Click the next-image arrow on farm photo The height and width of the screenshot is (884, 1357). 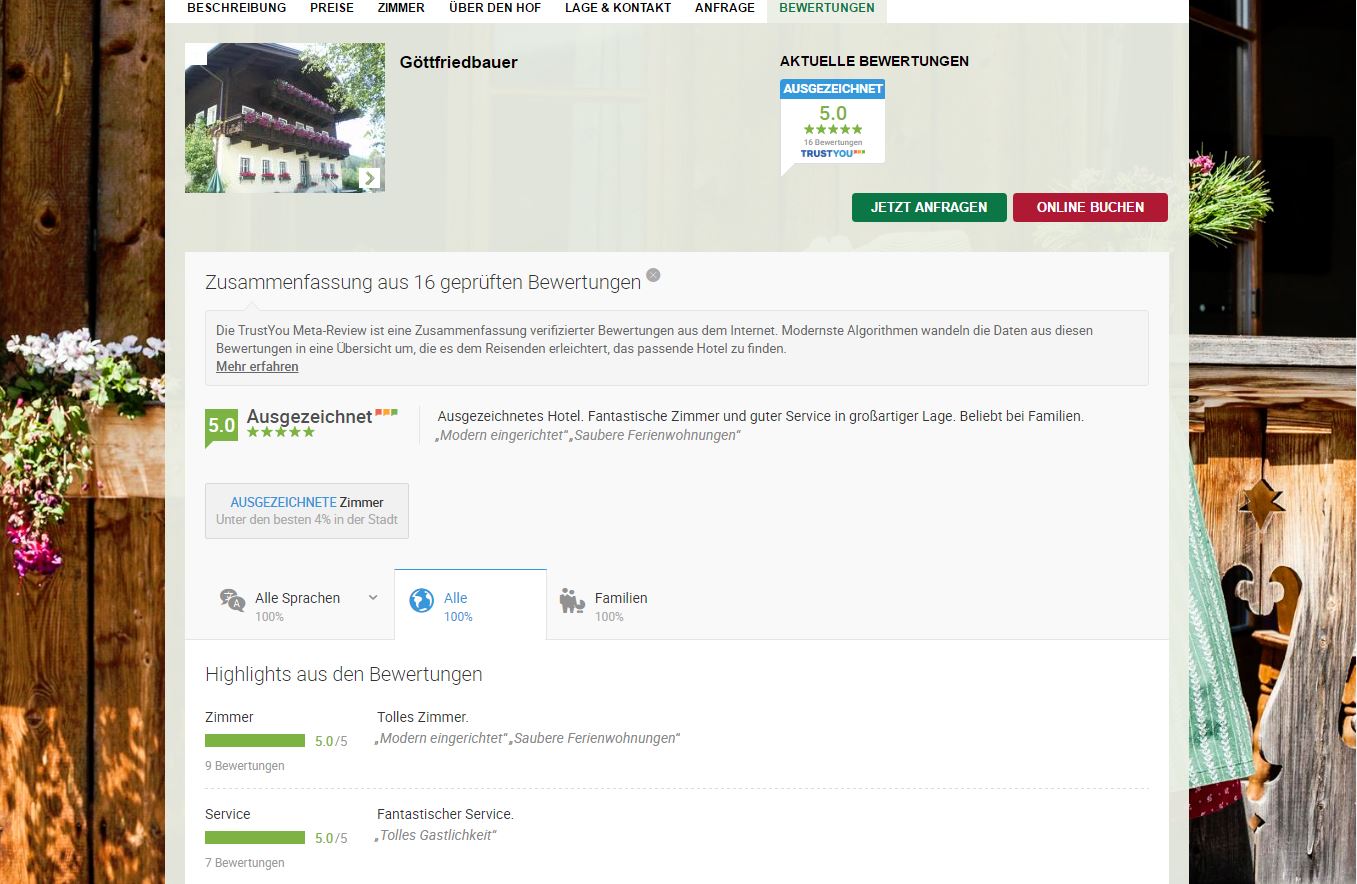[x=370, y=178]
